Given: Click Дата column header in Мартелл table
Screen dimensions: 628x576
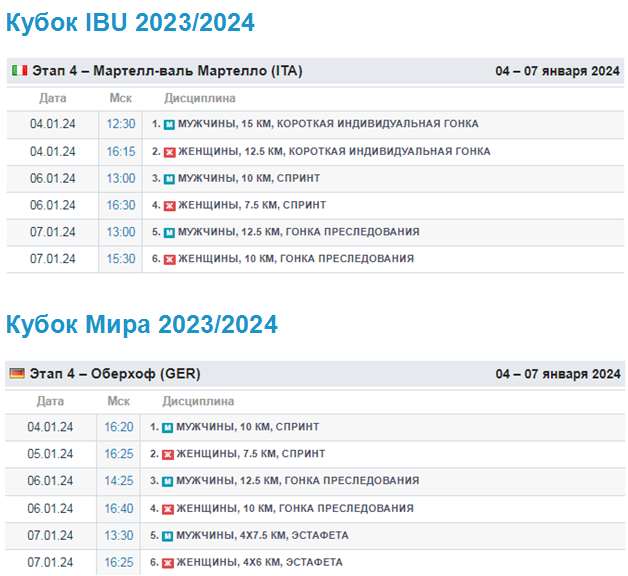Looking at the screenshot, I should click(53, 98).
